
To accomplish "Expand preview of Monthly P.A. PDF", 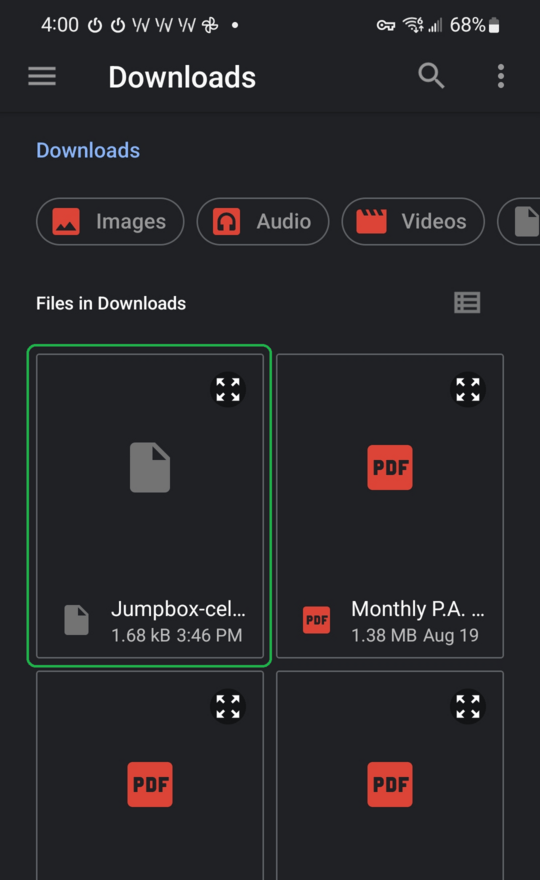I will tap(468, 389).
